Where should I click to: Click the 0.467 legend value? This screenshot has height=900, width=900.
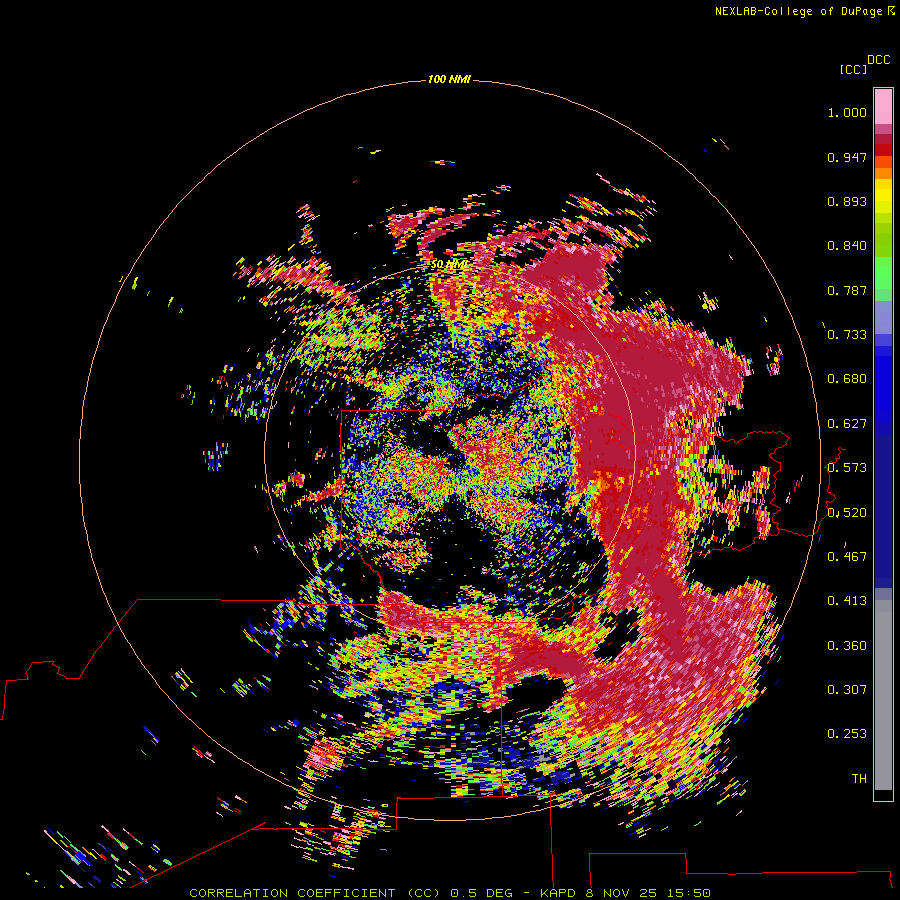tap(847, 557)
